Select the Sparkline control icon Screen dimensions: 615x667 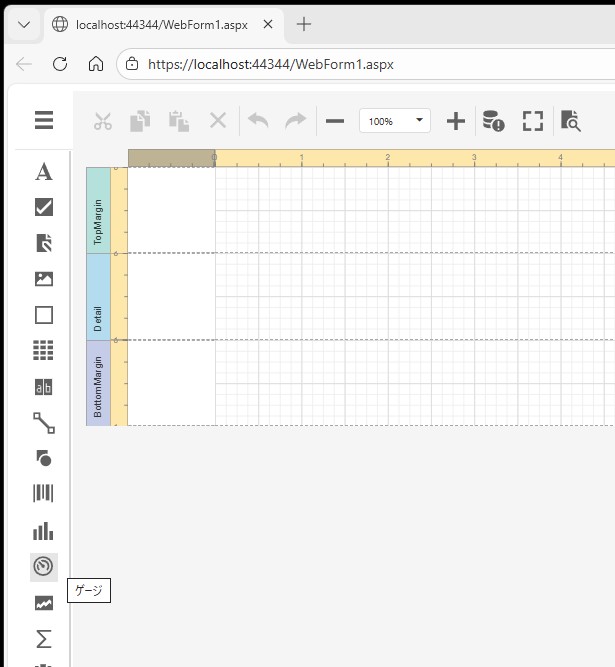pyautogui.click(x=43, y=603)
